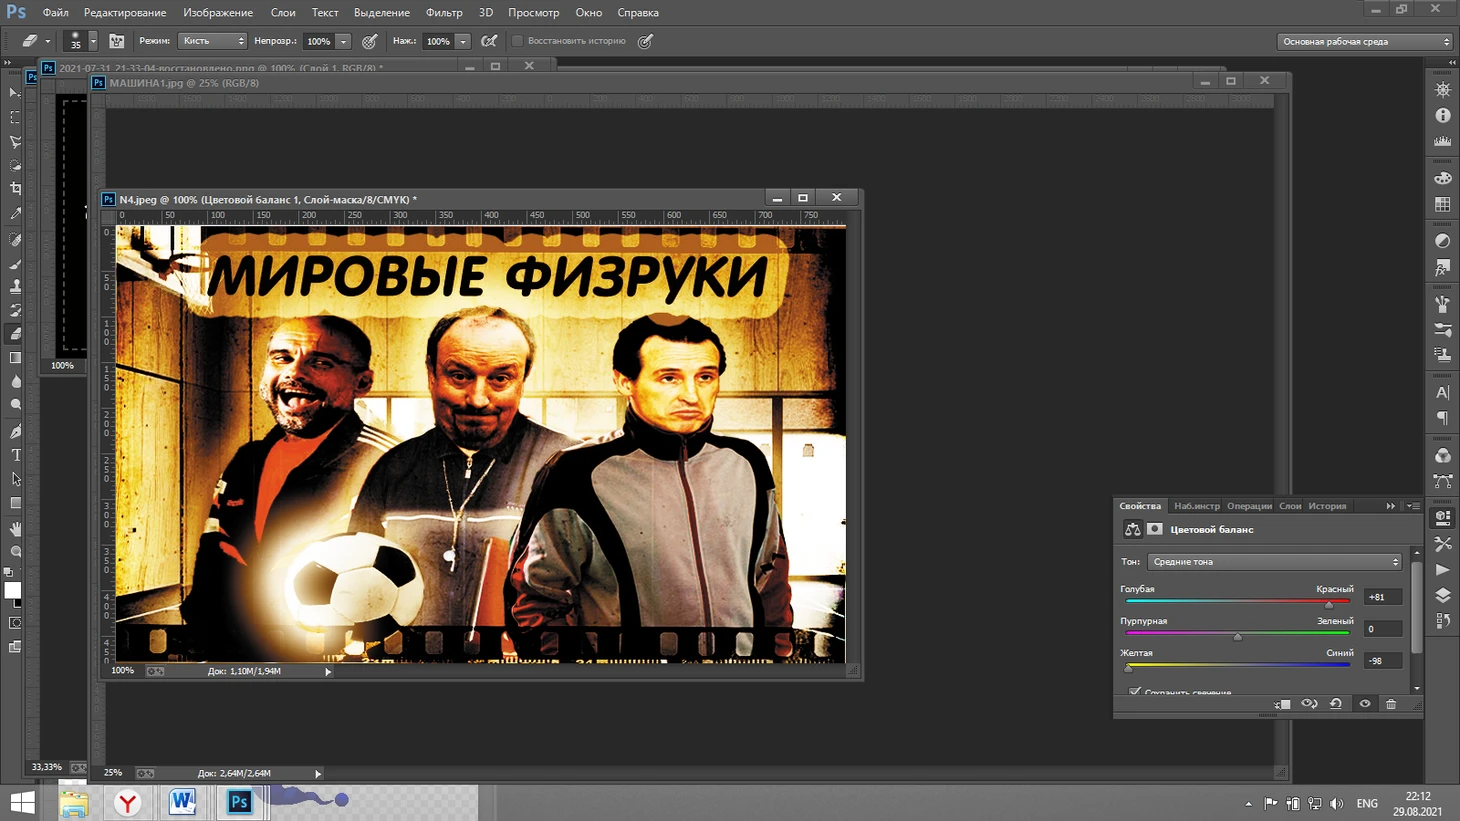Viewport: 1460px width, 821px height.
Task: Switch to the История tab
Action: click(1327, 506)
